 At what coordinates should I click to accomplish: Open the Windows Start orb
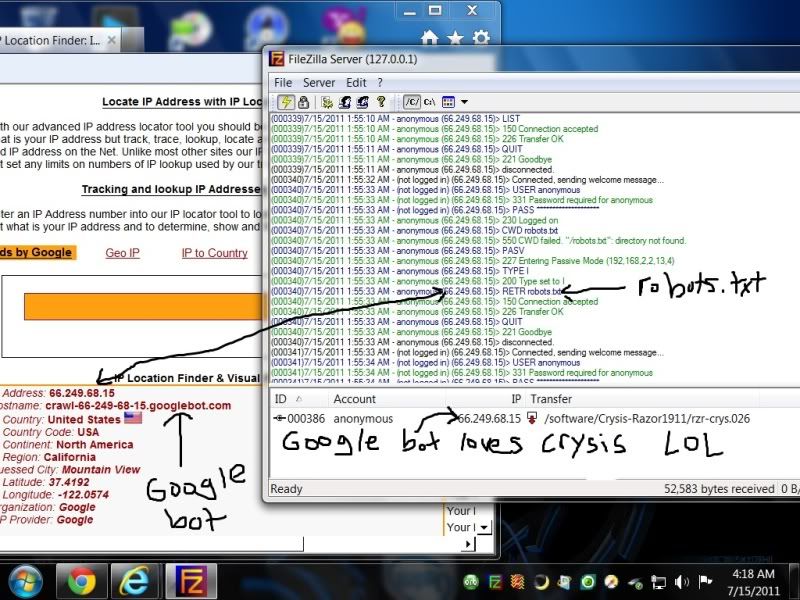pyautogui.click(x=25, y=581)
